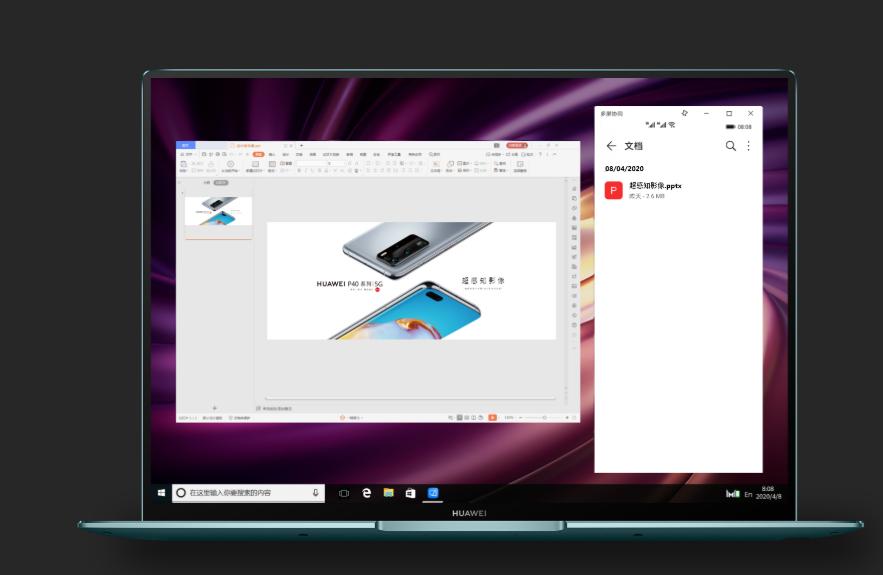
Task: Open Microsoft Edge from the taskbar
Action: 367,493
